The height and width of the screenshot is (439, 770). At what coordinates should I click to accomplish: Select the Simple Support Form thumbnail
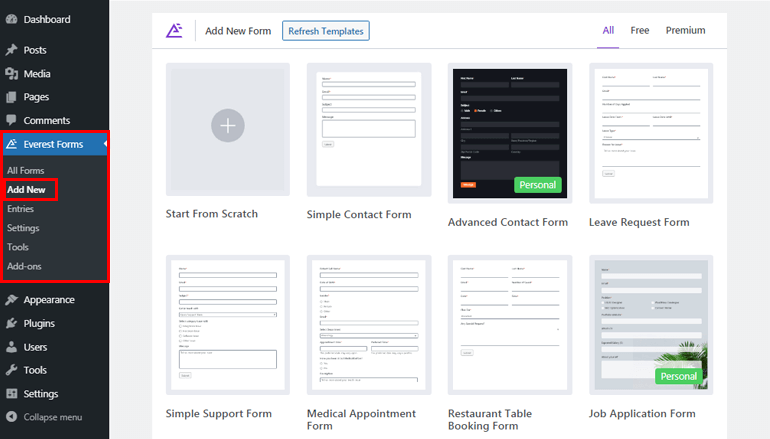pos(227,325)
